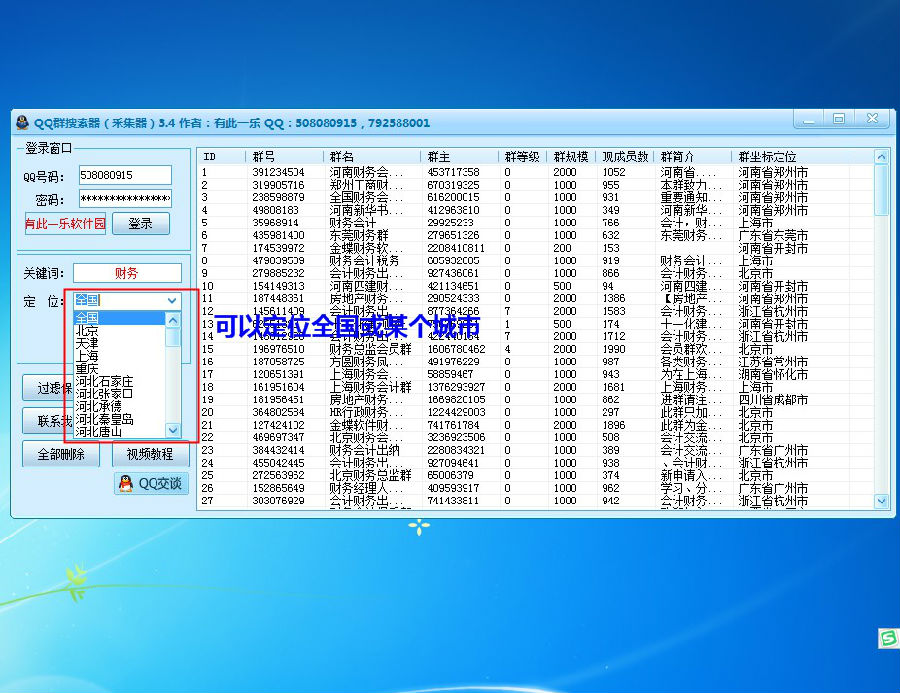Close the QQ群搜索器 window
This screenshot has height=693, width=900.
872,119
